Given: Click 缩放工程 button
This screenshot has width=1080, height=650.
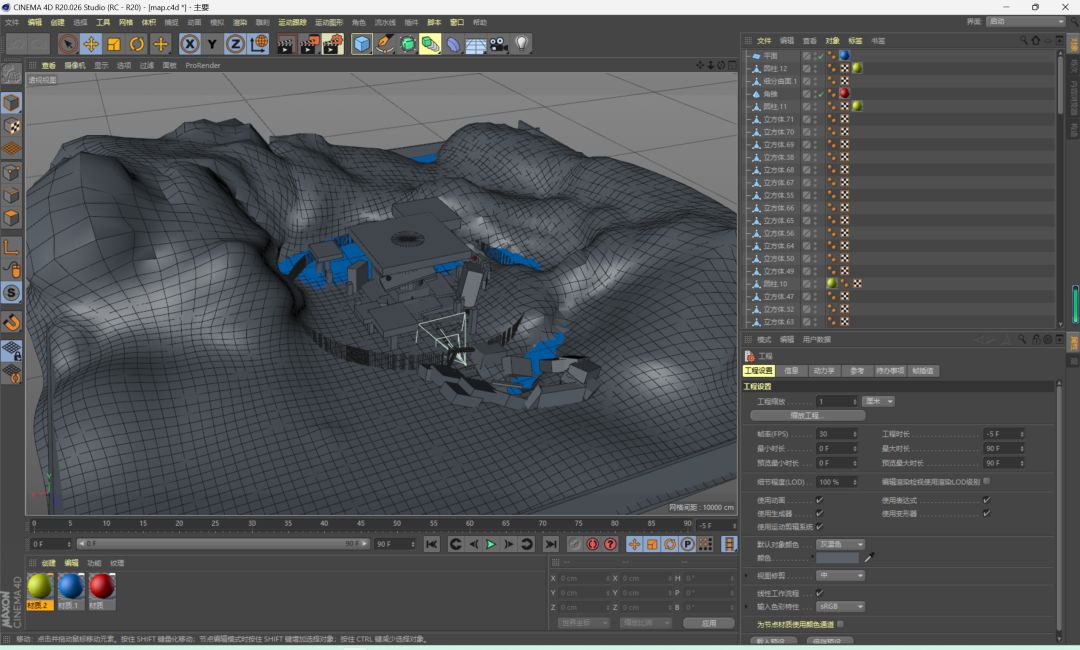Looking at the screenshot, I should pyautogui.click(x=807, y=415).
